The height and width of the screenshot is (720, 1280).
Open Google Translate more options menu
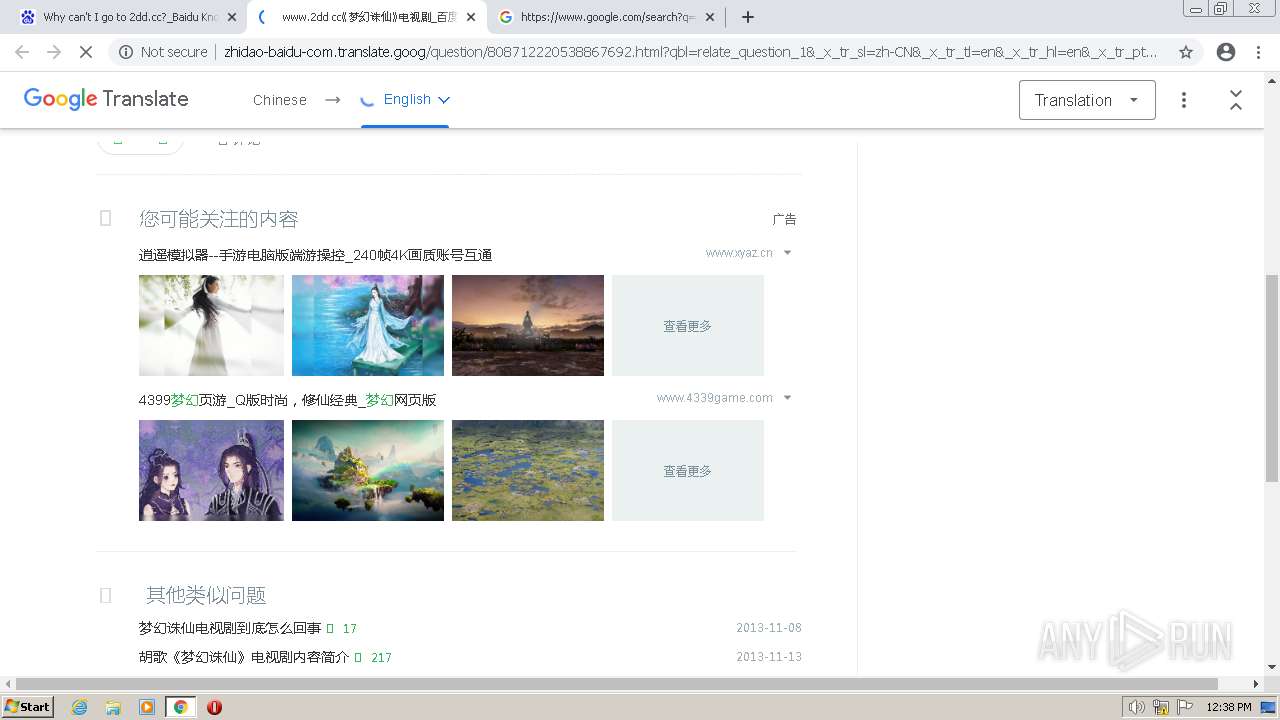click(x=1184, y=100)
